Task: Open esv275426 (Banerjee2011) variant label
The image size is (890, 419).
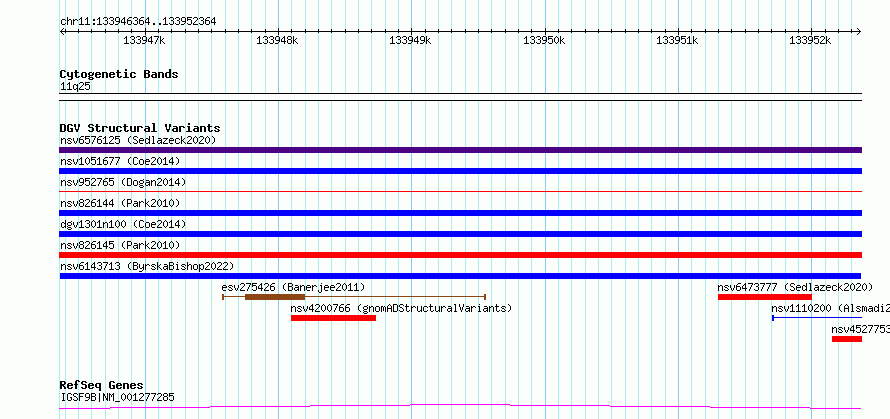Action: (293, 287)
